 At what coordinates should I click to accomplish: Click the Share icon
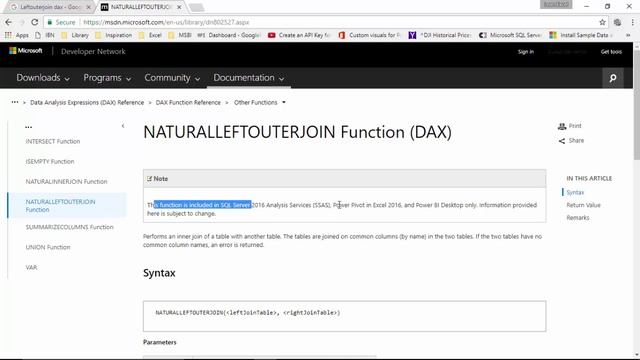[x=562, y=141]
